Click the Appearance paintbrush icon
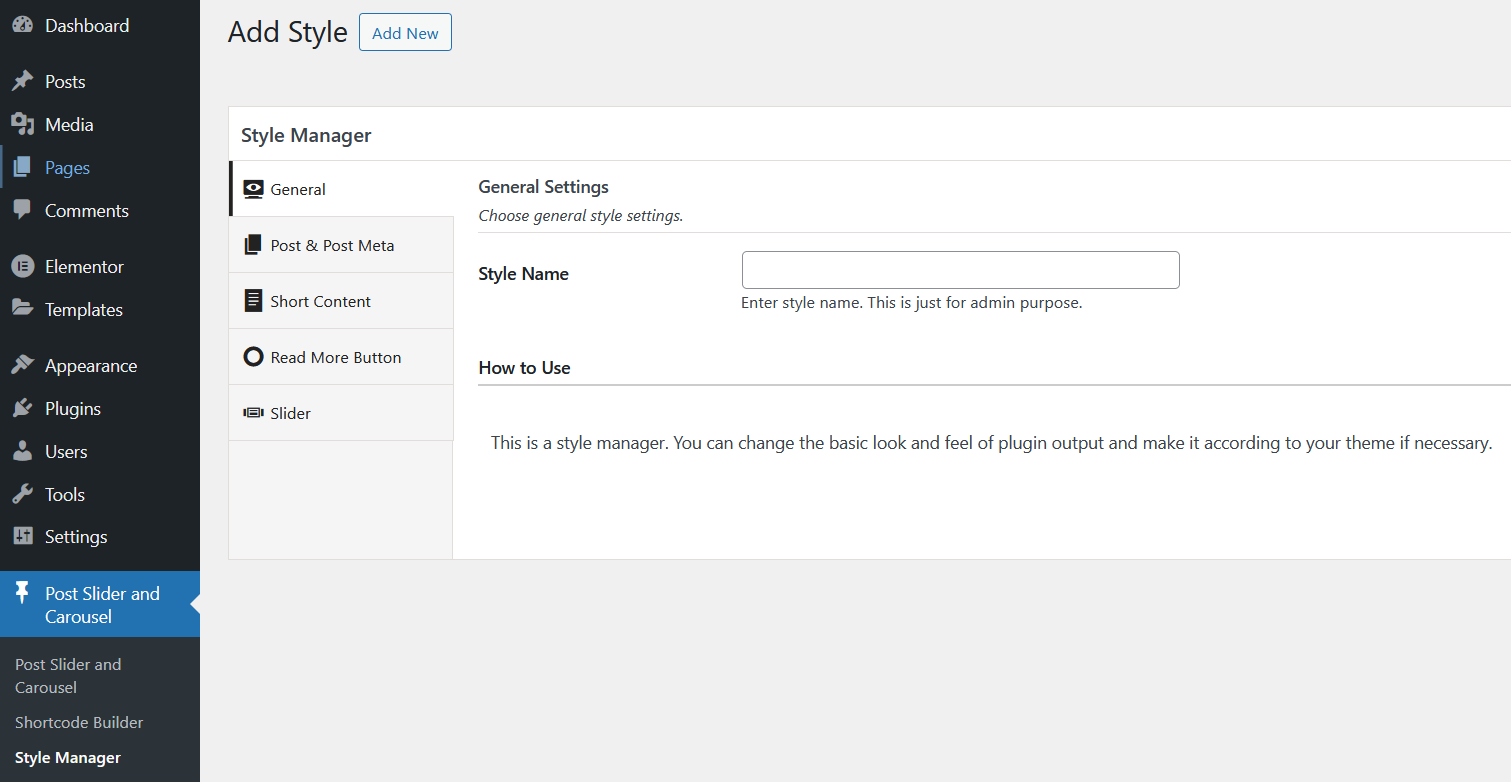This screenshot has width=1511, height=782. pos(22,366)
